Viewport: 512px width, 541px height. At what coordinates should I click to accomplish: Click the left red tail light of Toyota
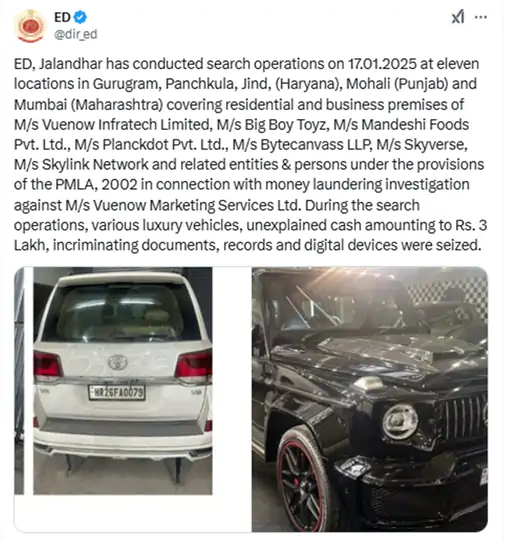click(48, 365)
